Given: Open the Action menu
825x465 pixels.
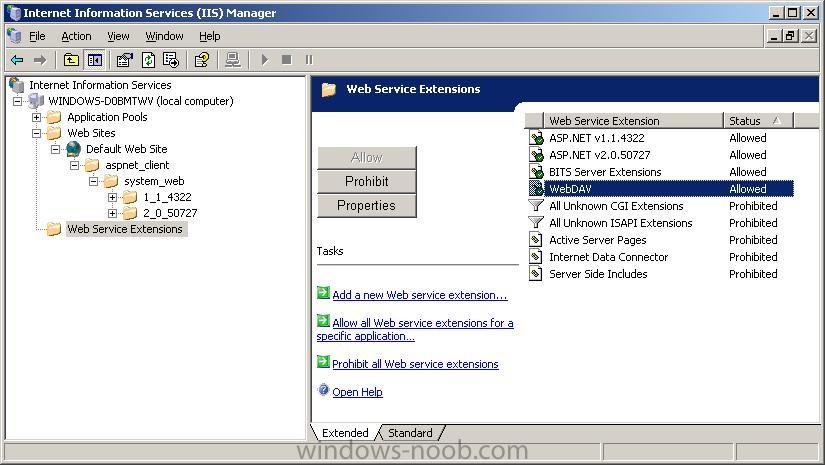Looking at the screenshot, I should click(x=76, y=36).
